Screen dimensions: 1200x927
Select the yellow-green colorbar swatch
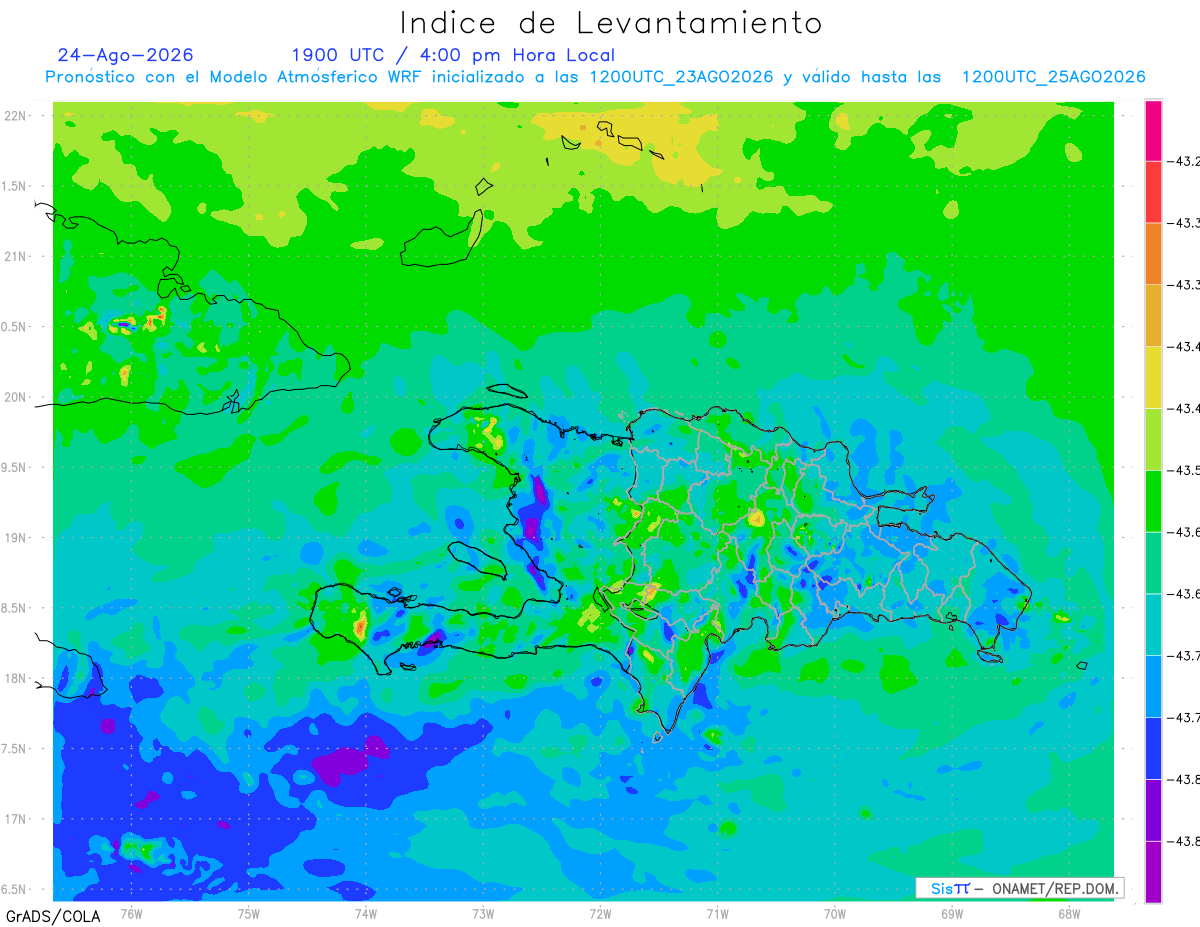(1153, 439)
